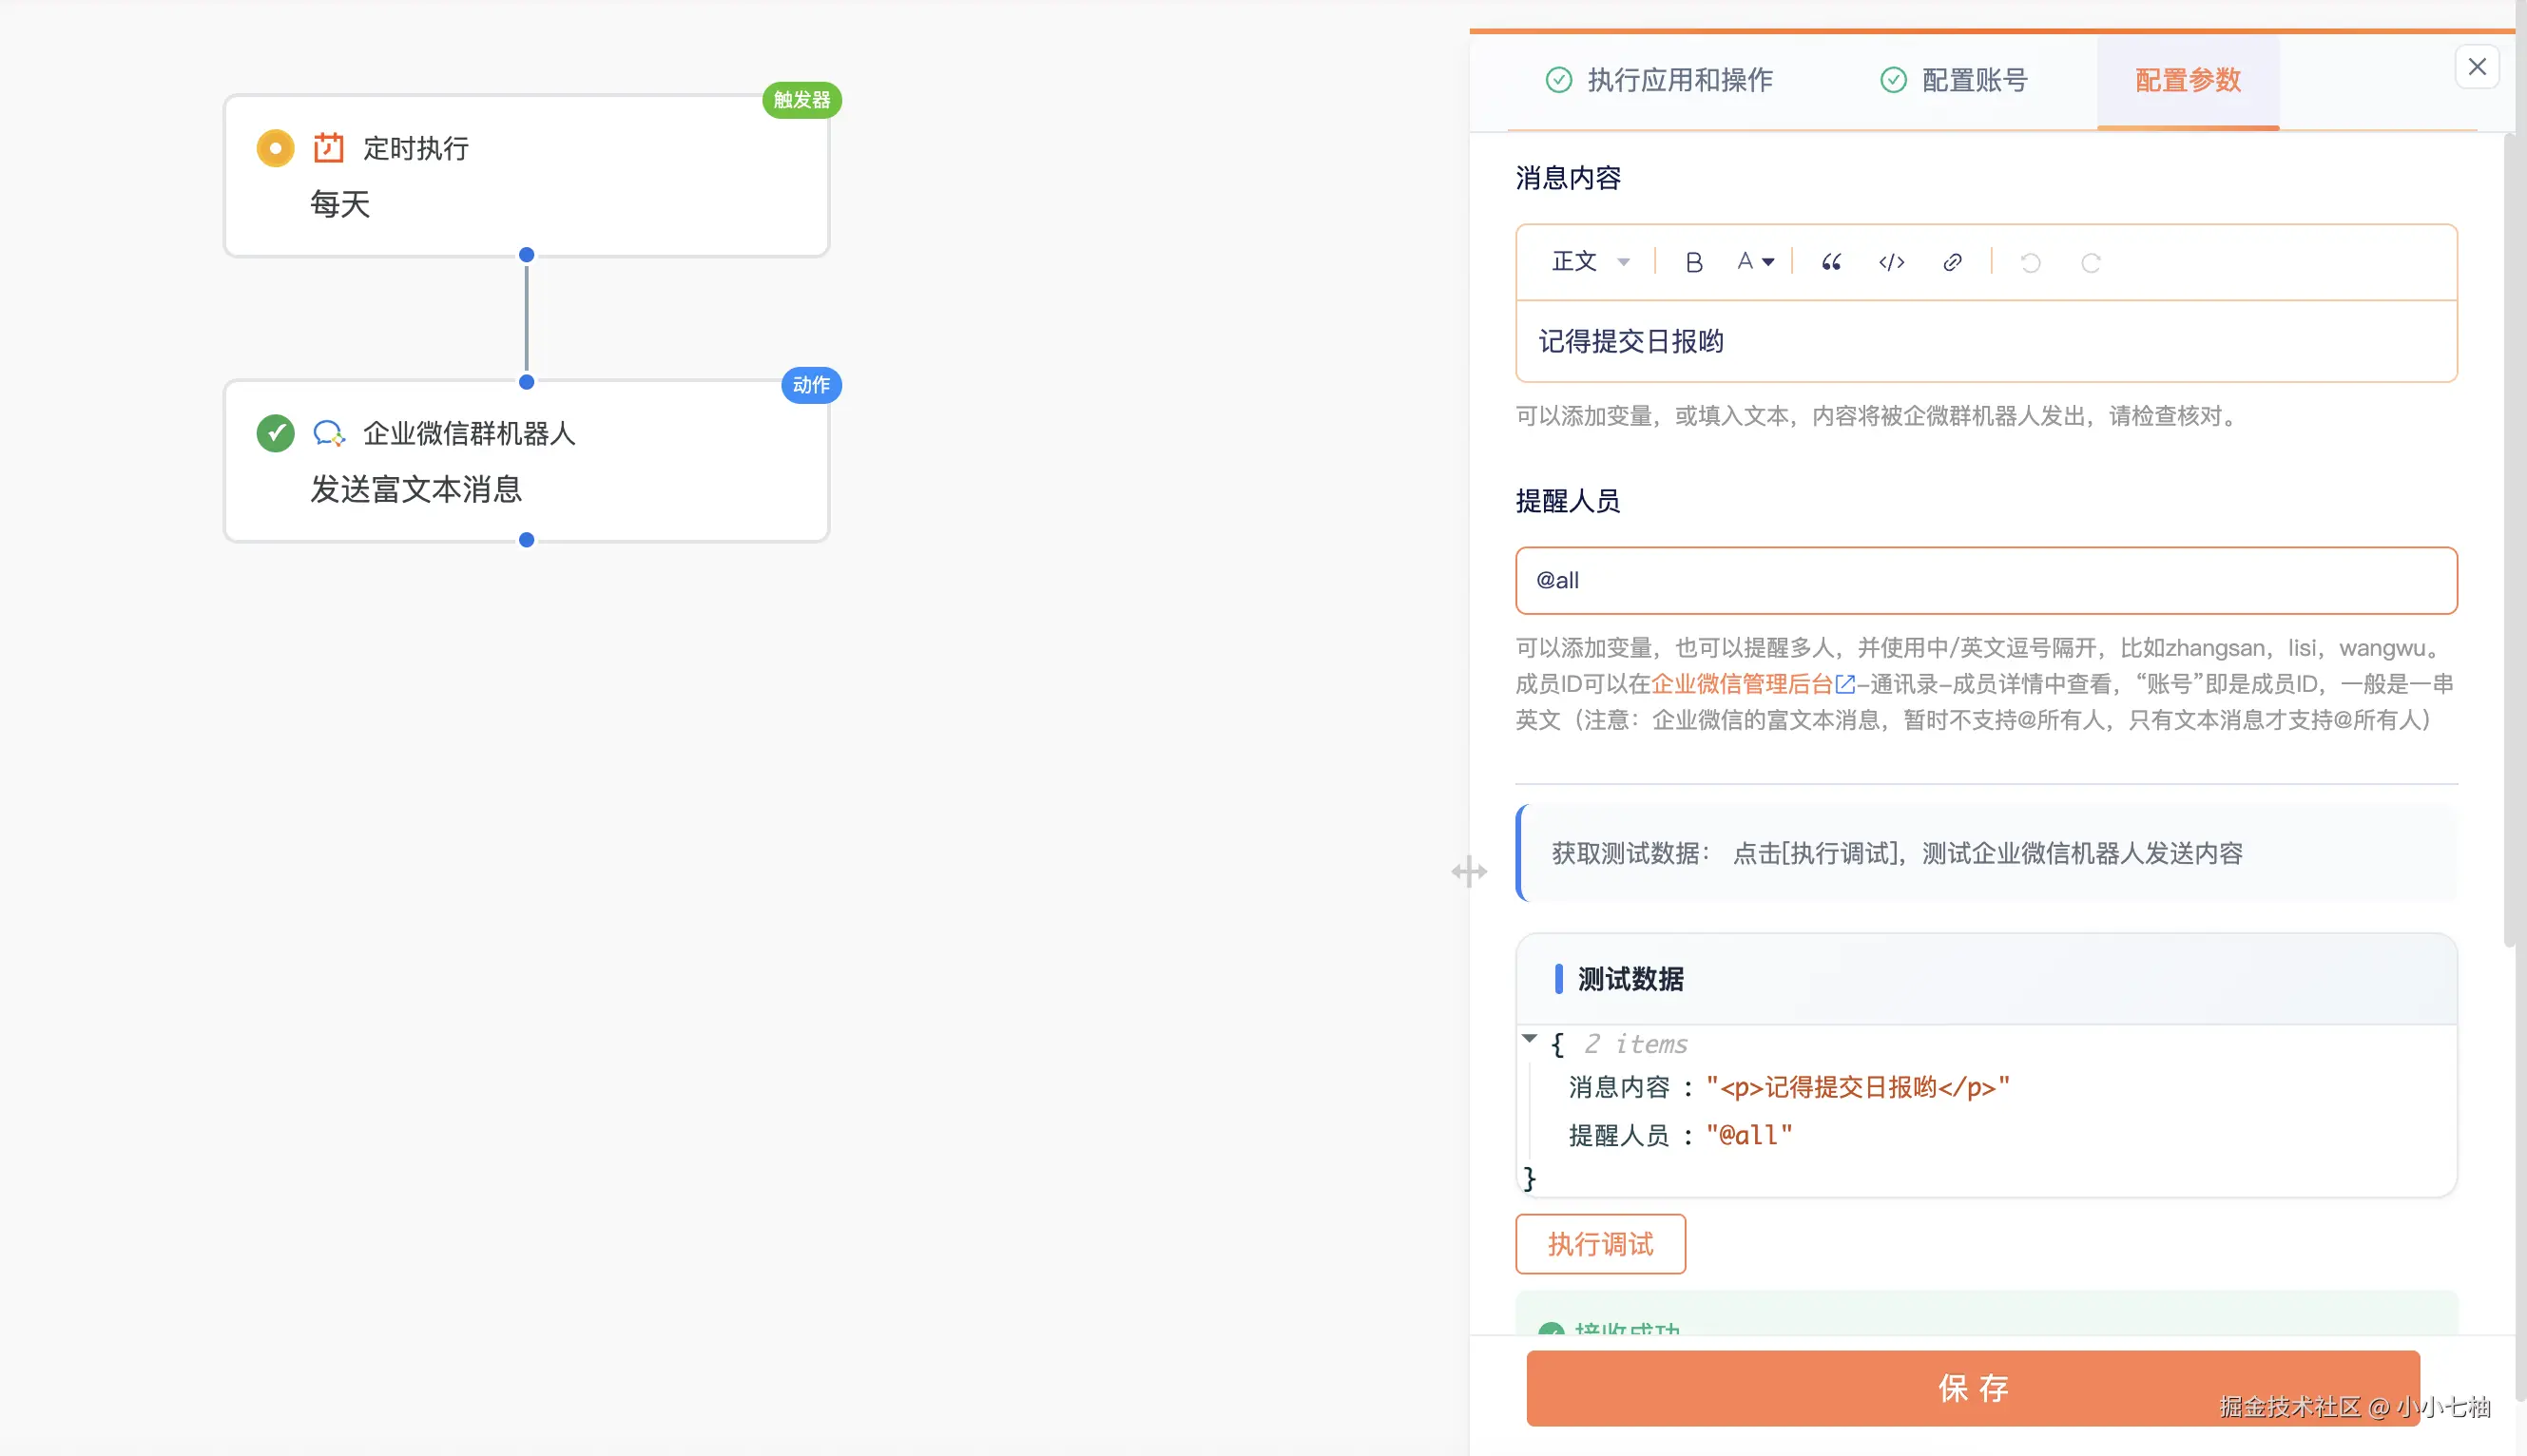Open the font color A dropdown

click(x=1755, y=262)
